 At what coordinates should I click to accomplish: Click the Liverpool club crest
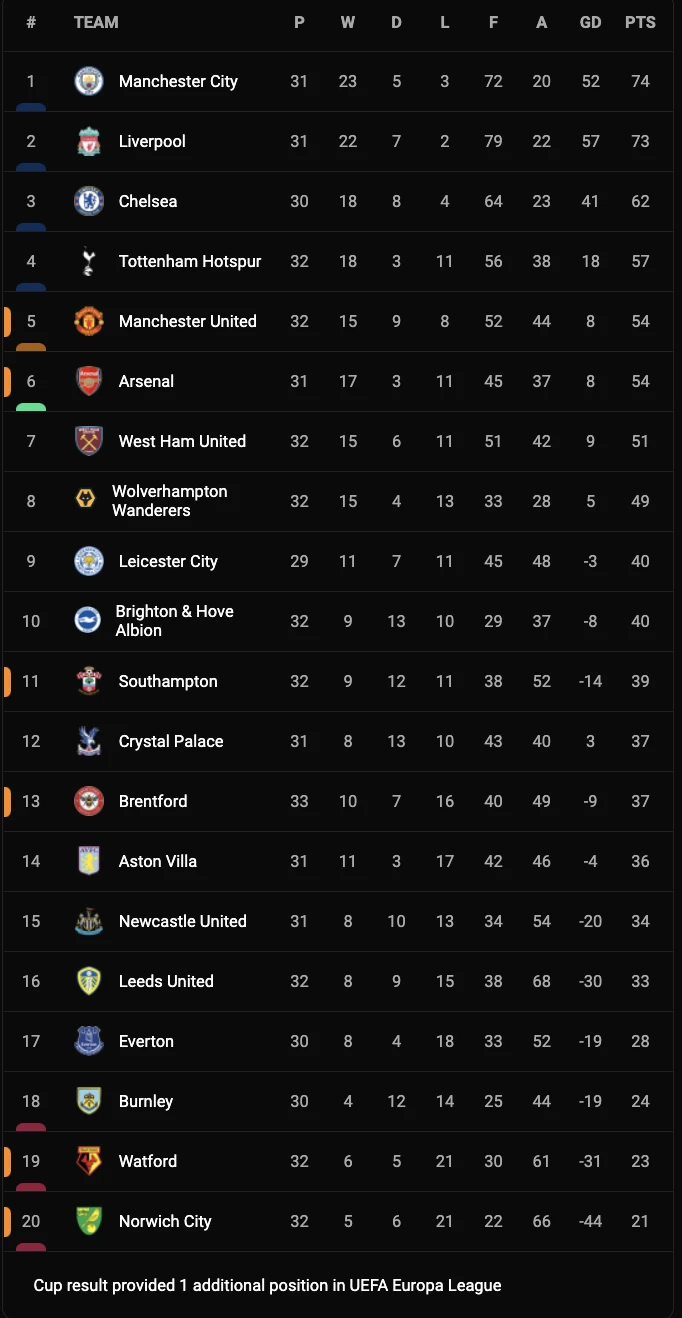(x=89, y=141)
